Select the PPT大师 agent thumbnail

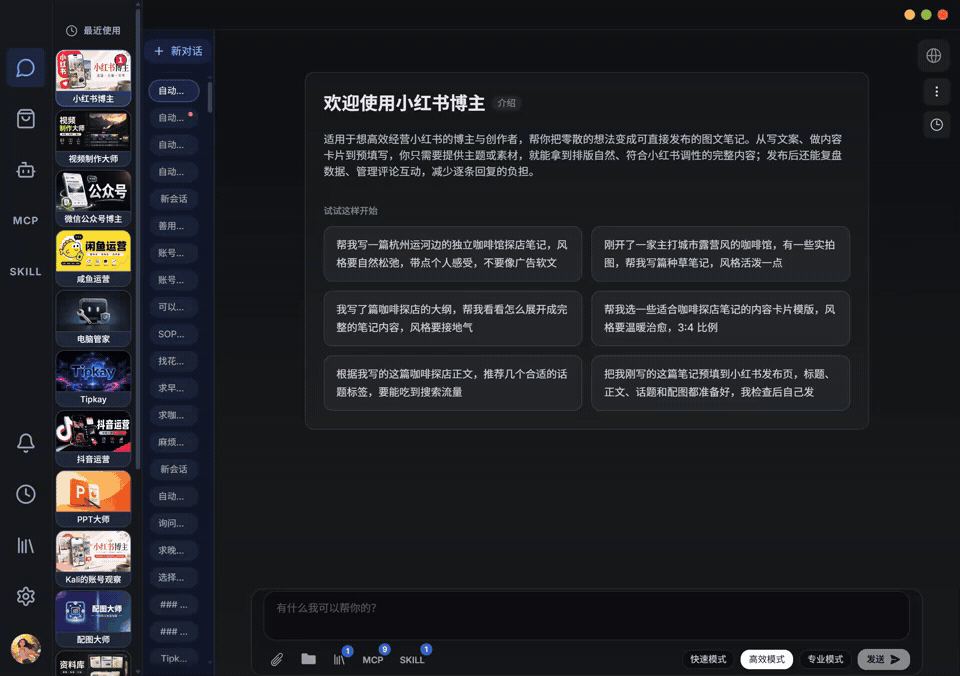(x=93, y=498)
